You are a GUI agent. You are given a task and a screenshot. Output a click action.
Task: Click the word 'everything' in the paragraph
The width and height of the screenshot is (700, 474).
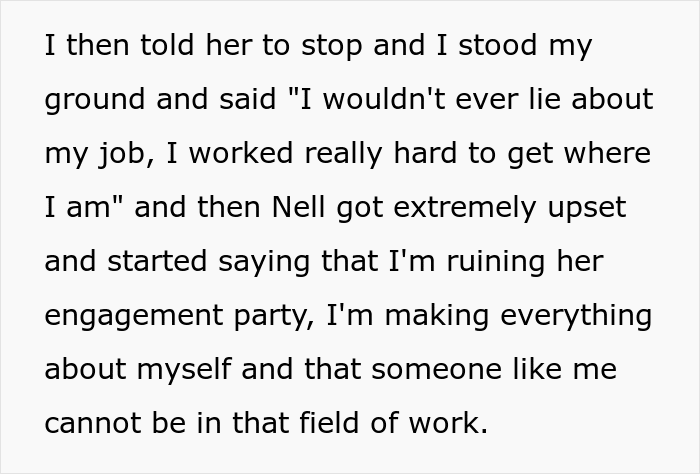576,317
